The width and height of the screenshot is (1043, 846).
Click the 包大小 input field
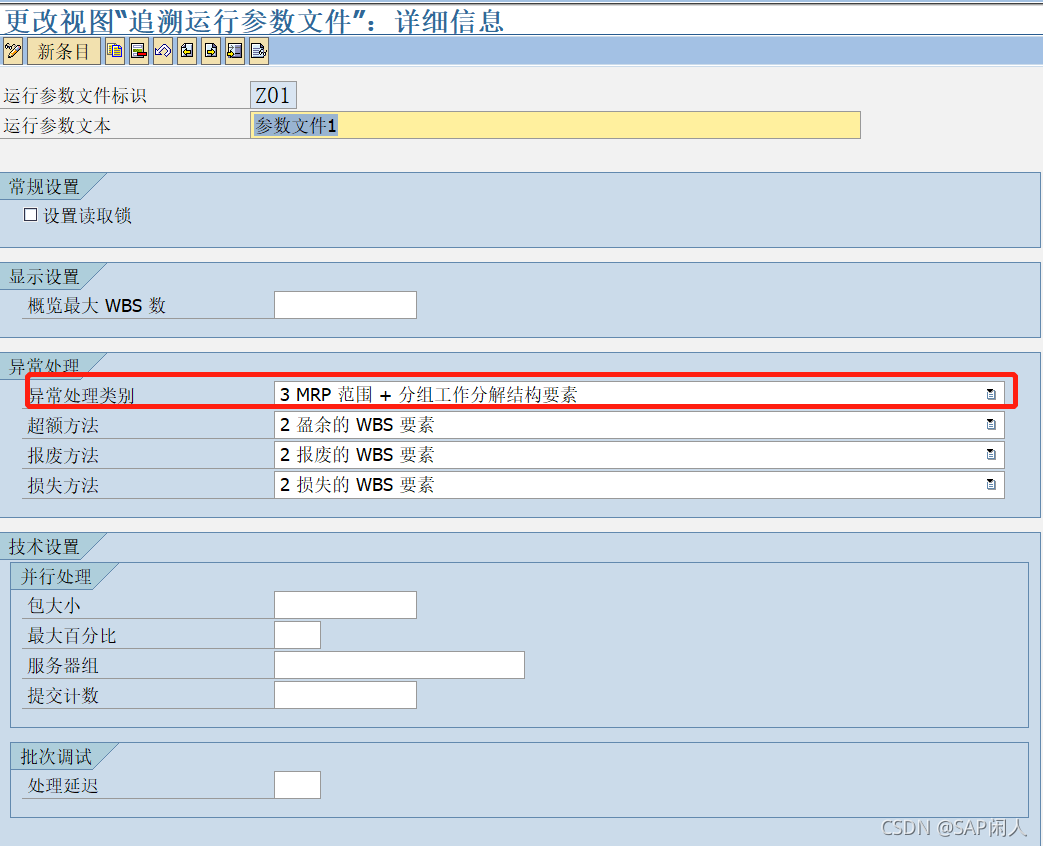tap(345, 605)
